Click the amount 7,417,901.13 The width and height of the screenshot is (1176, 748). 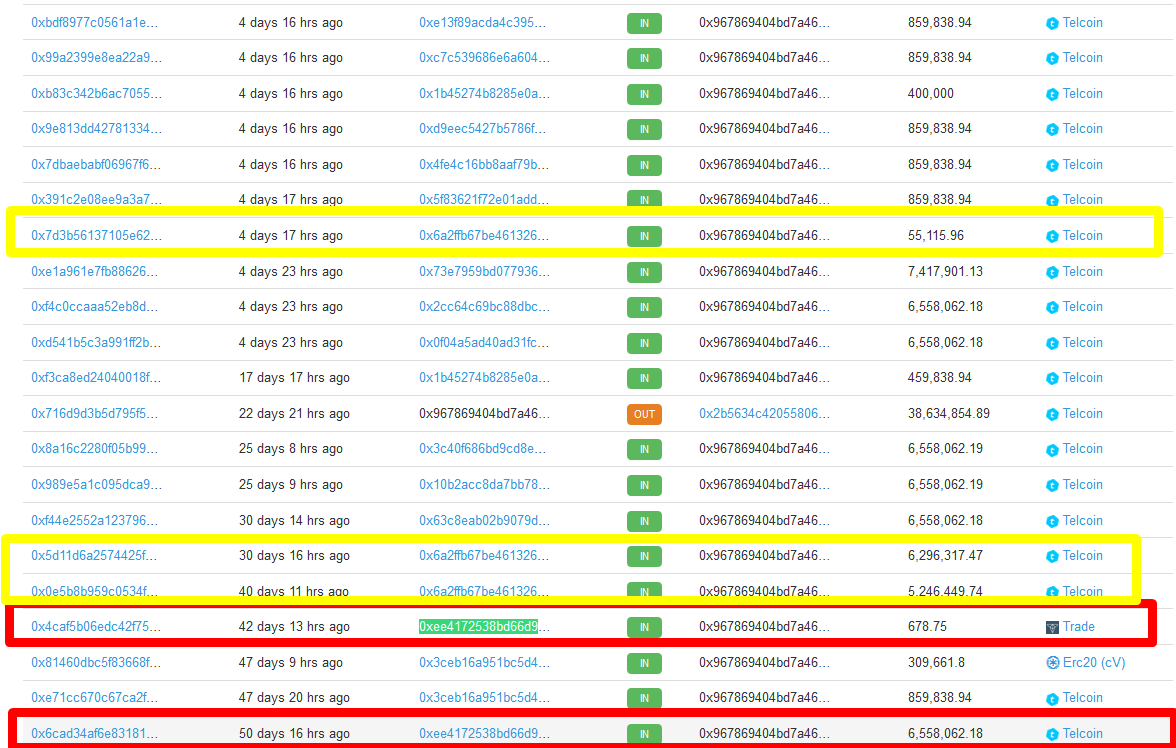click(945, 272)
